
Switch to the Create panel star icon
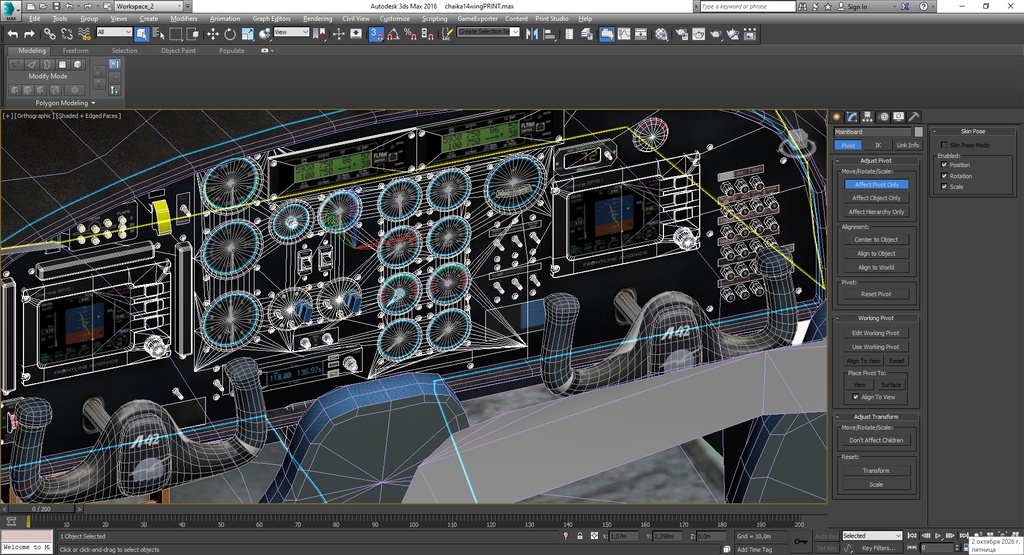(x=837, y=117)
